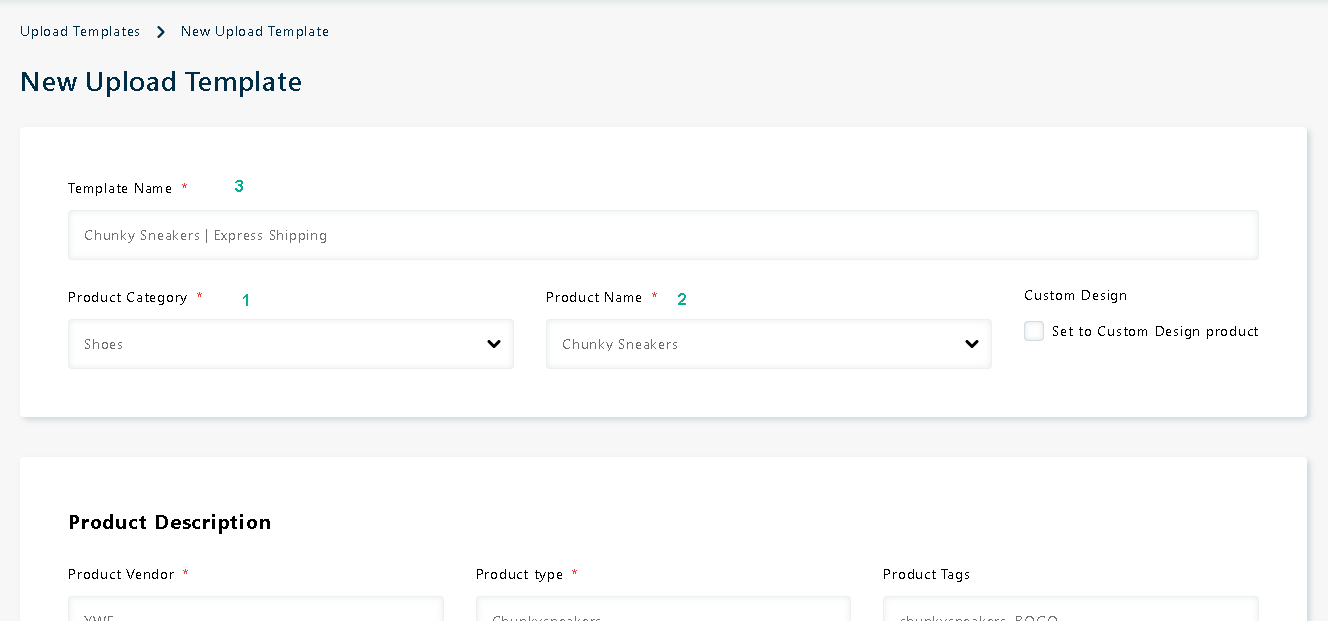
Task: Click the Set to Custom Design product label
Action: pyautogui.click(x=1155, y=332)
